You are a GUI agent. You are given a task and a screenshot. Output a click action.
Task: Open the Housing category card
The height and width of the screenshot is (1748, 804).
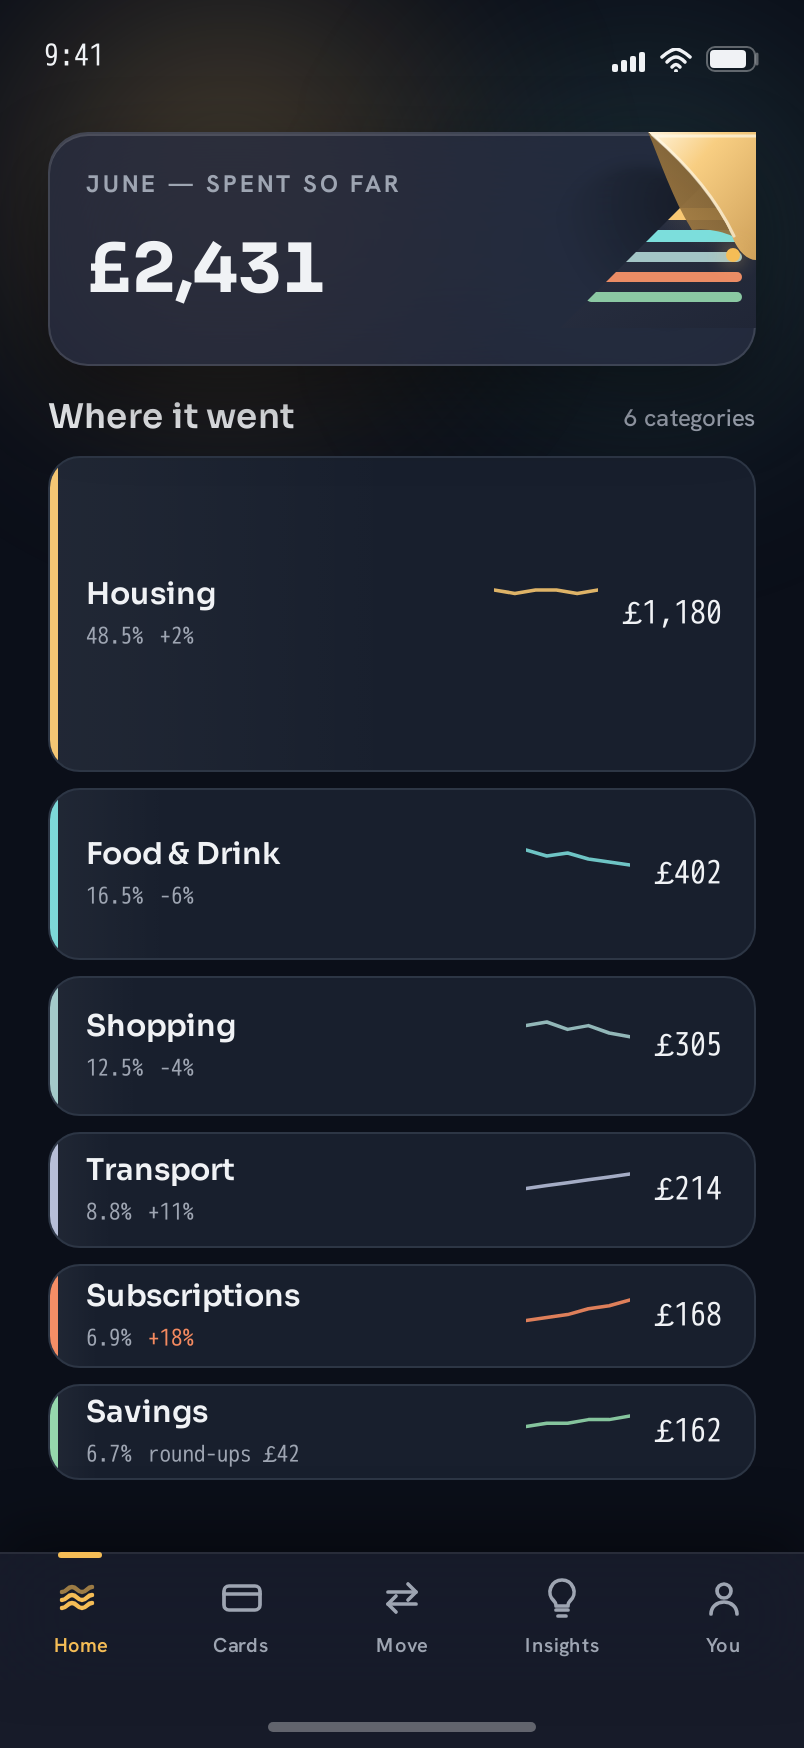point(402,614)
